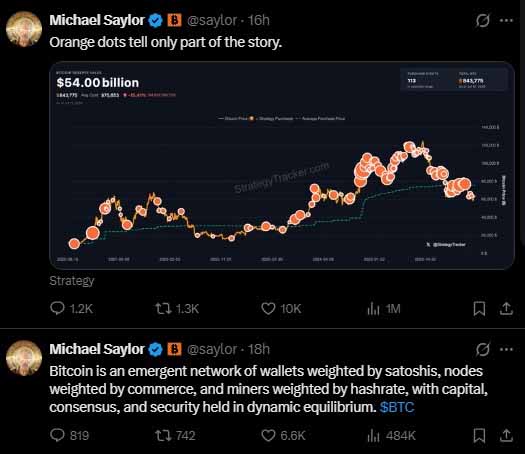Open Grok icon on first tweet
The height and width of the screenshot is (454, 525).
482,20
